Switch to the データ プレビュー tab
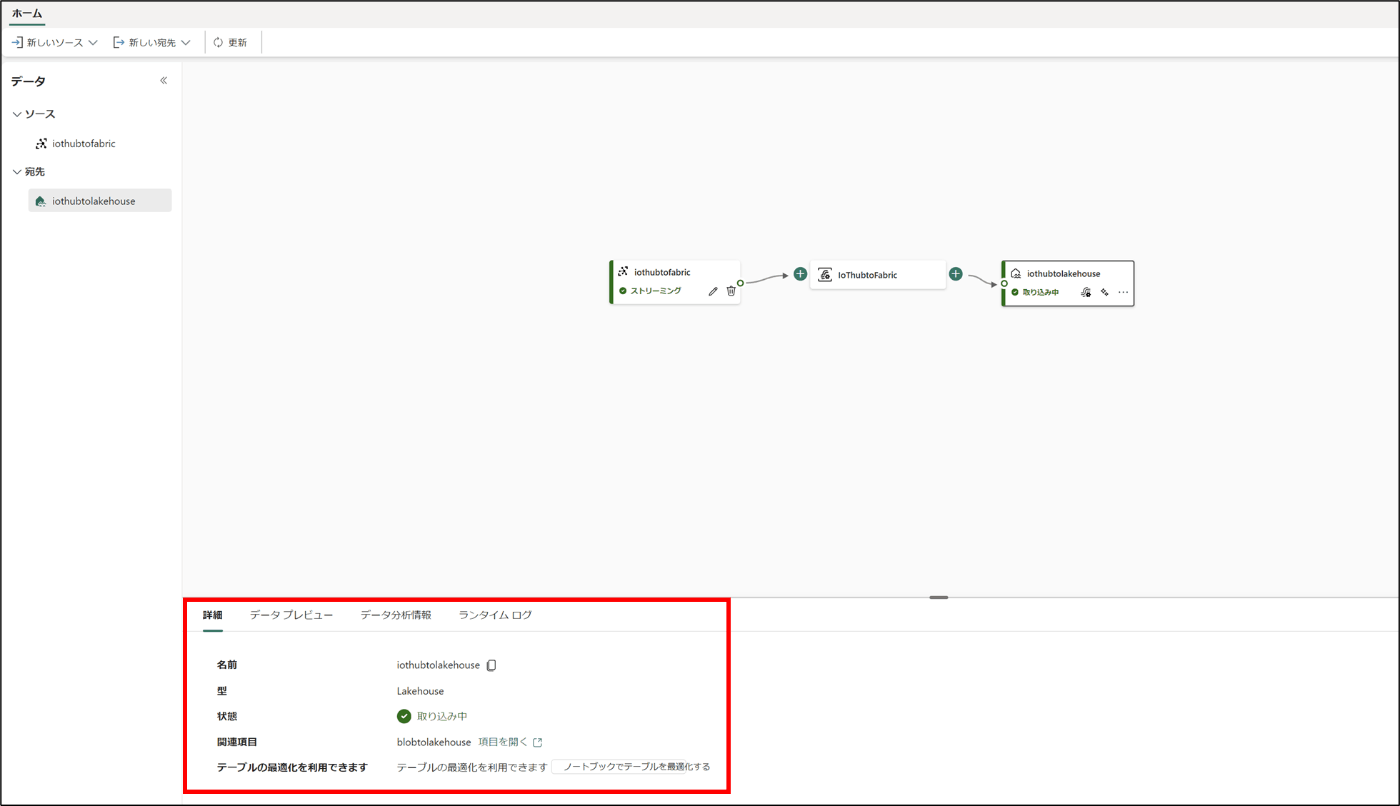1400x806 pixels. [291, 615]
